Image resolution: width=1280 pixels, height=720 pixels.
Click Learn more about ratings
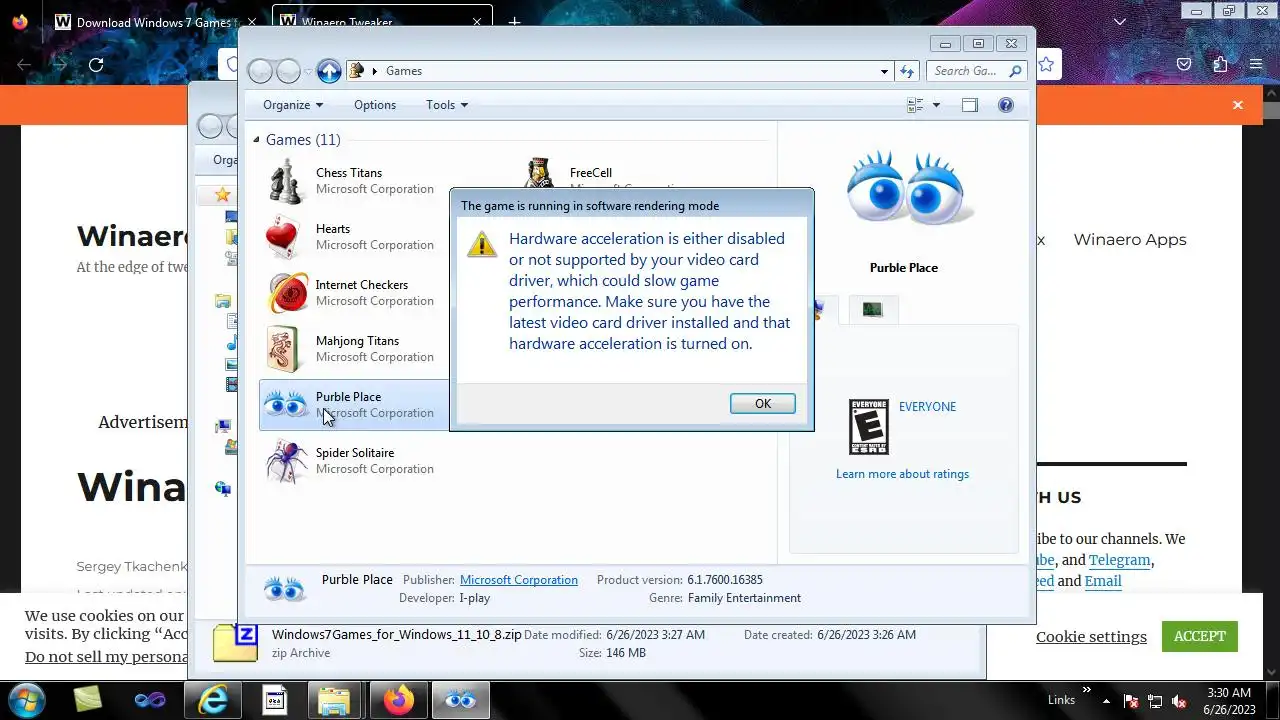[902, 474]
